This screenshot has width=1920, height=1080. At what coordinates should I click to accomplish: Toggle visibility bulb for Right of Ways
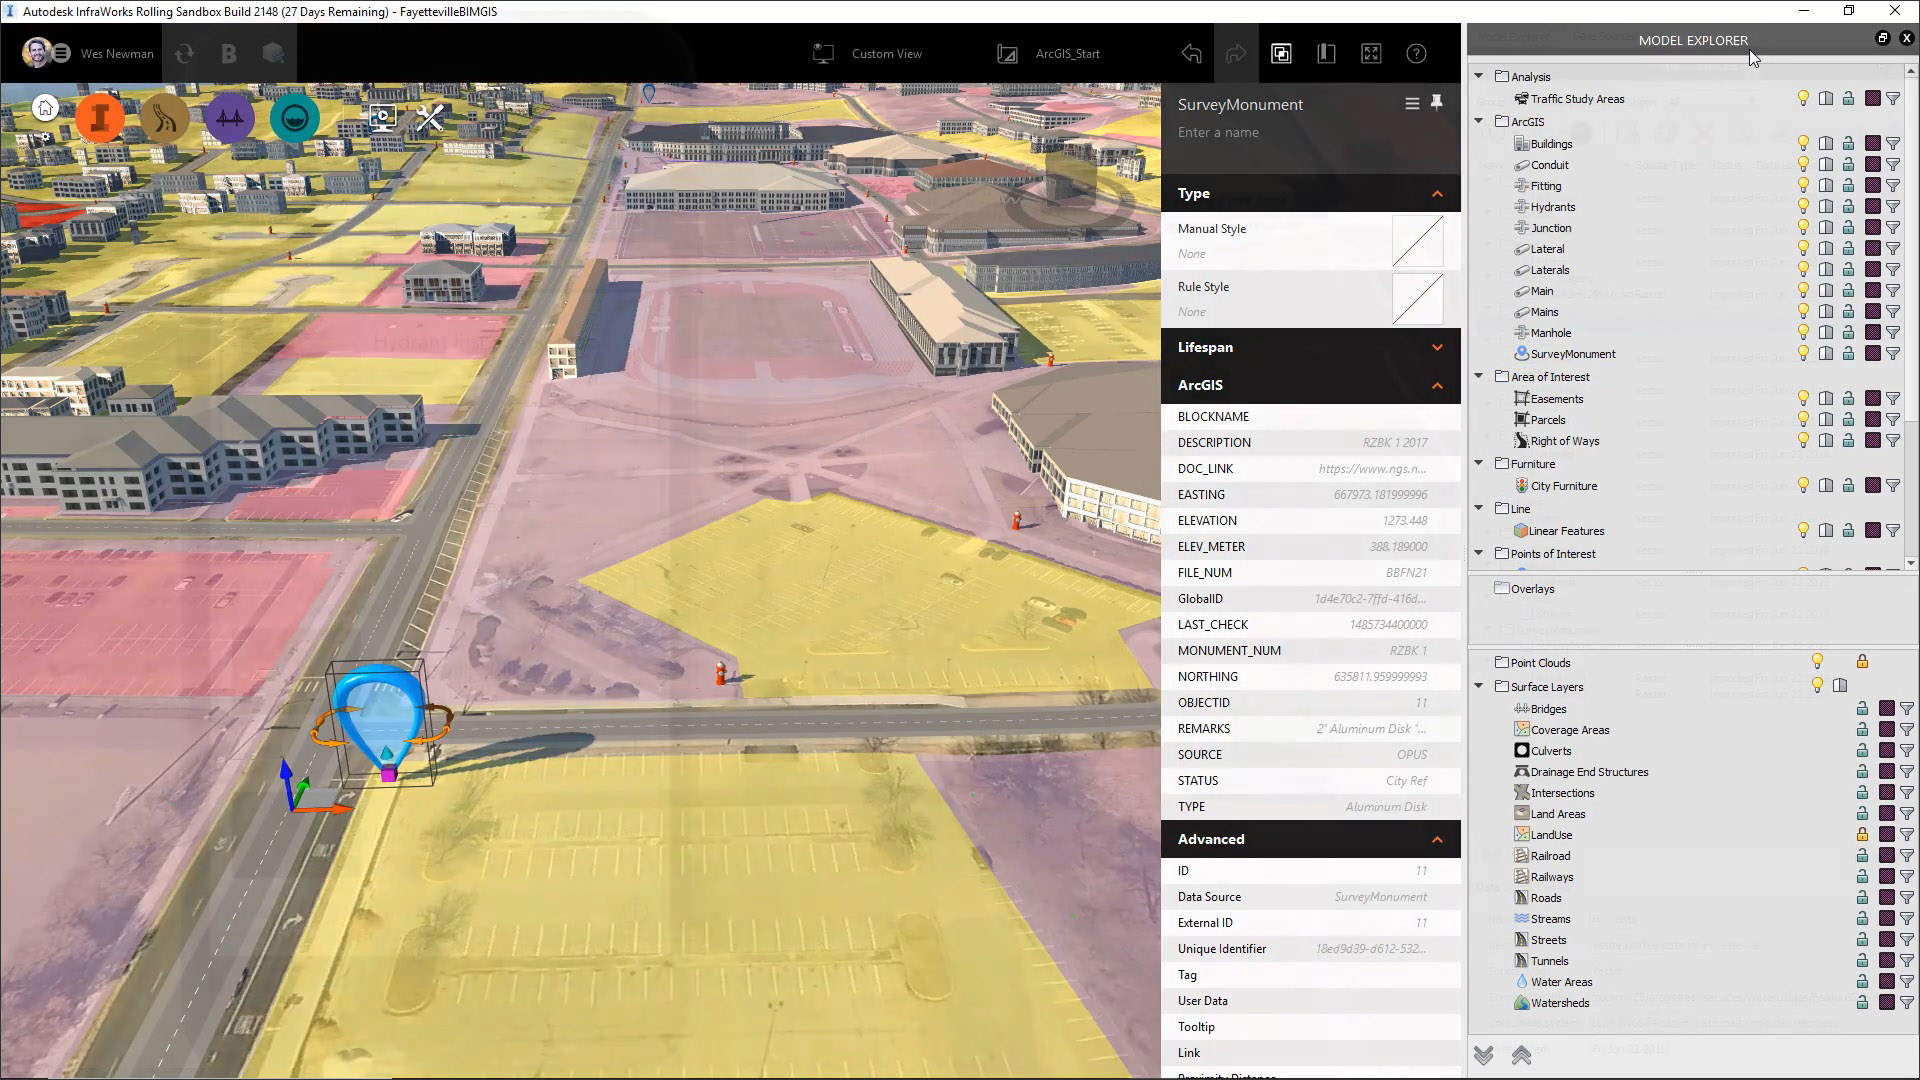(x=1803, y=440)
